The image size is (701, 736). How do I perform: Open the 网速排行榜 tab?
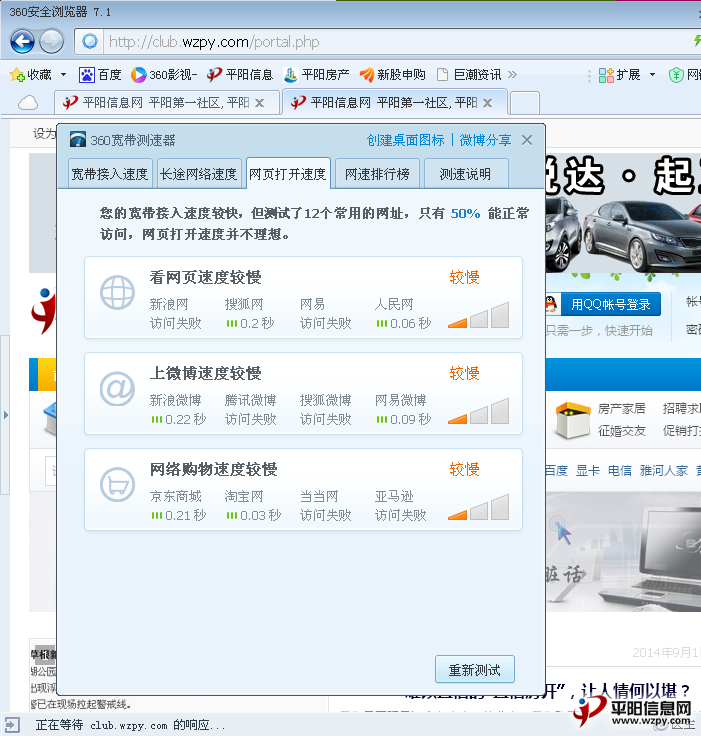(x=377, y=174)
